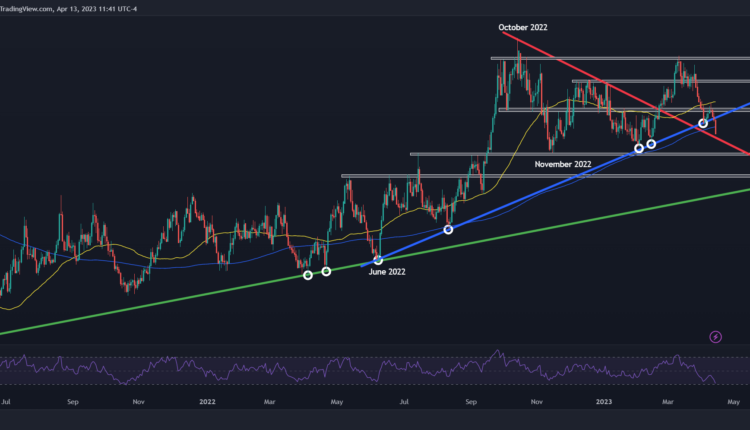This screenshot has height=430, width=750.
Task: Select the June 2022 text annotation
Action: pyautogui.click(x=388, y=271)
